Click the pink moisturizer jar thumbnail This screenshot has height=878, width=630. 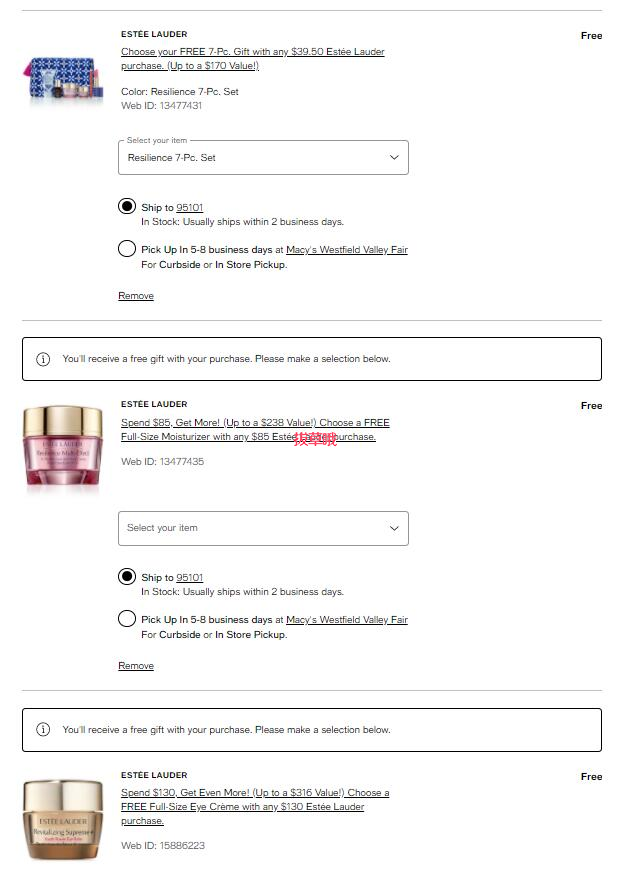point(63,449)
